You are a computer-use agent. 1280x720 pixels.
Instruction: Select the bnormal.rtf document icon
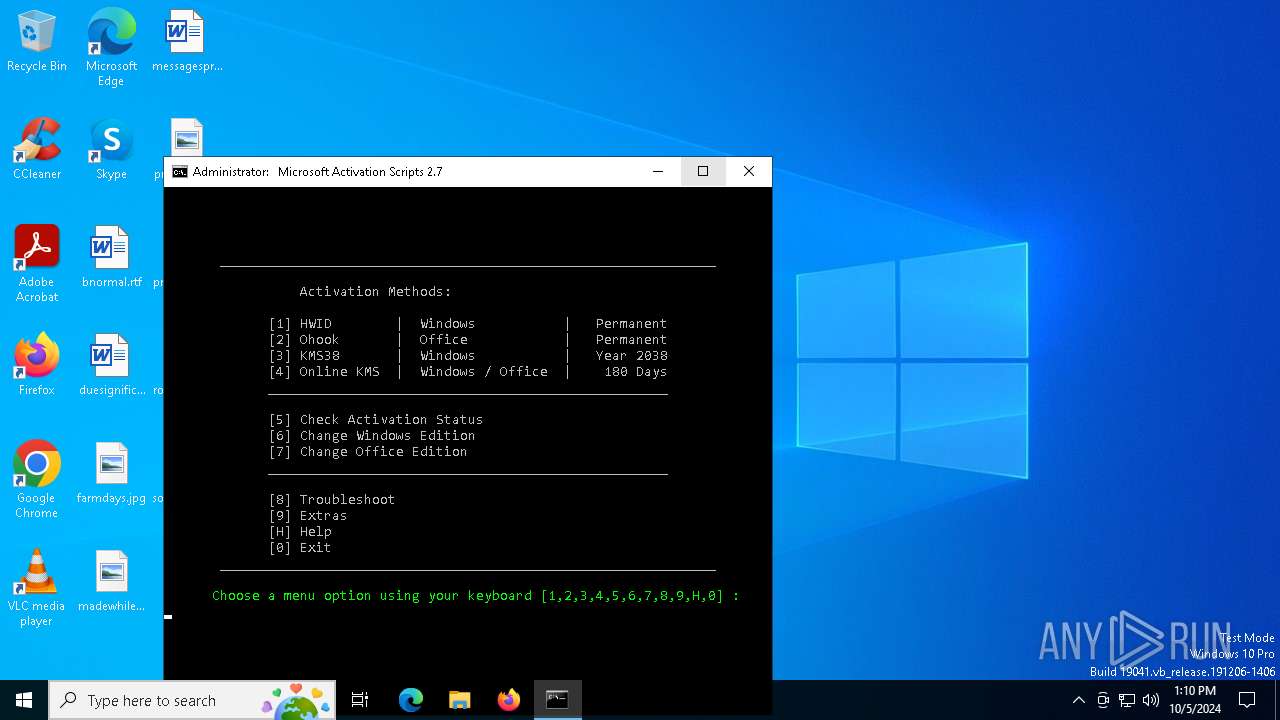pyautogui.click(x=111, y=258)
